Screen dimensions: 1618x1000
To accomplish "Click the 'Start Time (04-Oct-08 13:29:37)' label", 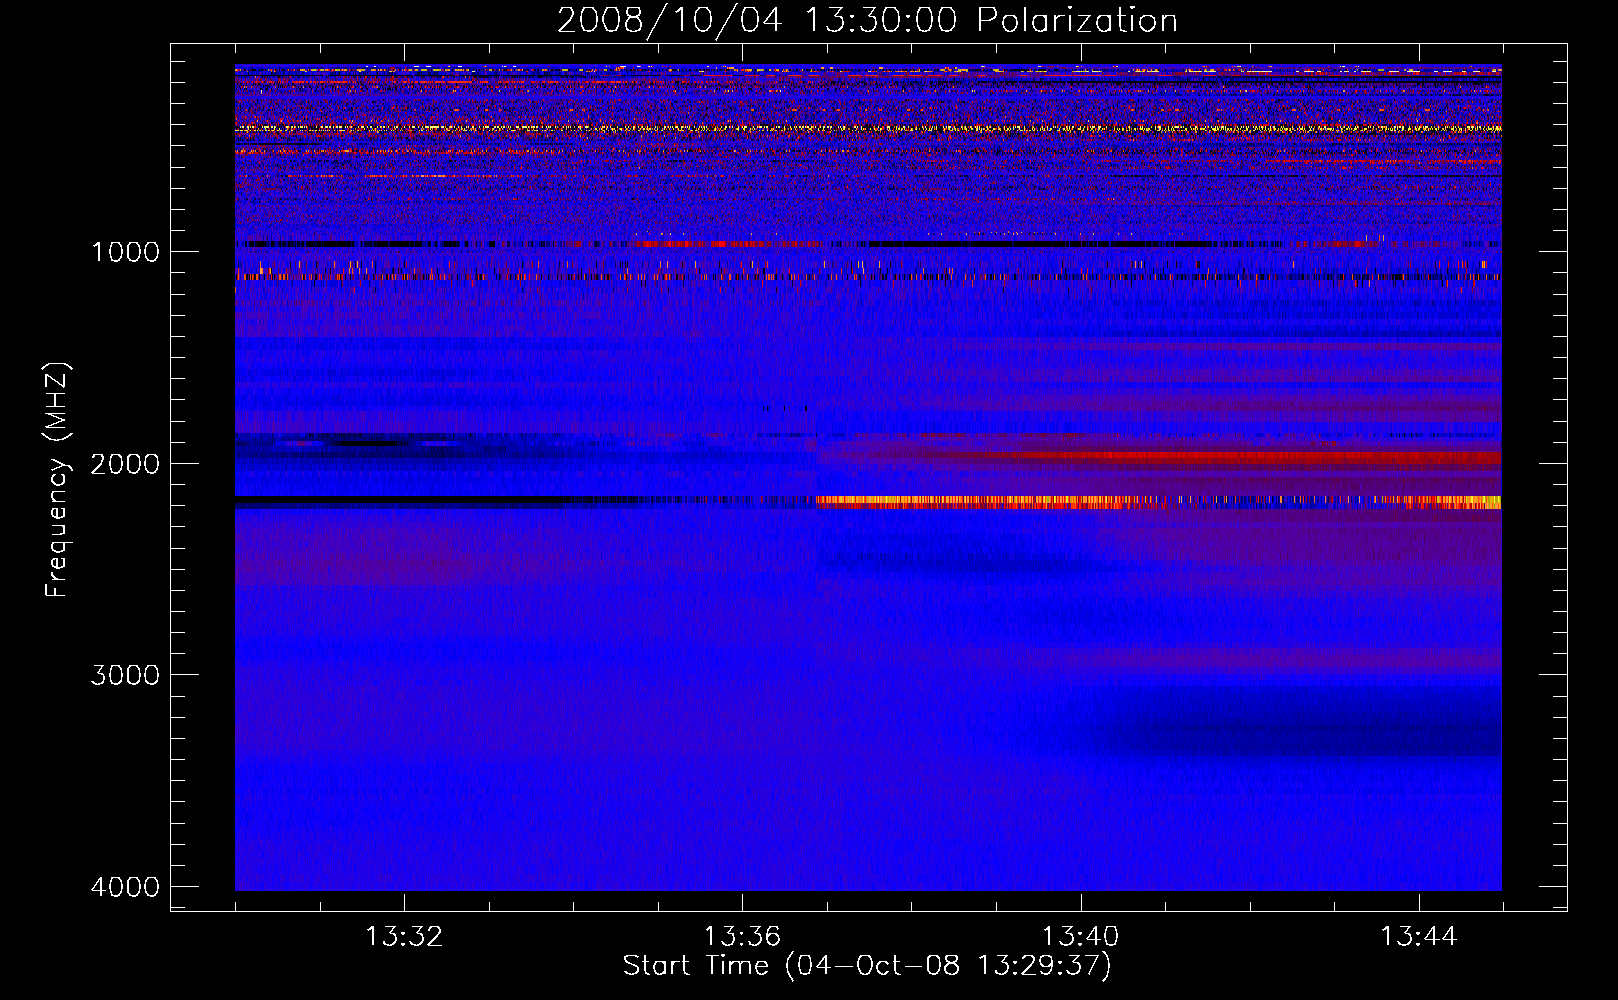I will 867,966.
